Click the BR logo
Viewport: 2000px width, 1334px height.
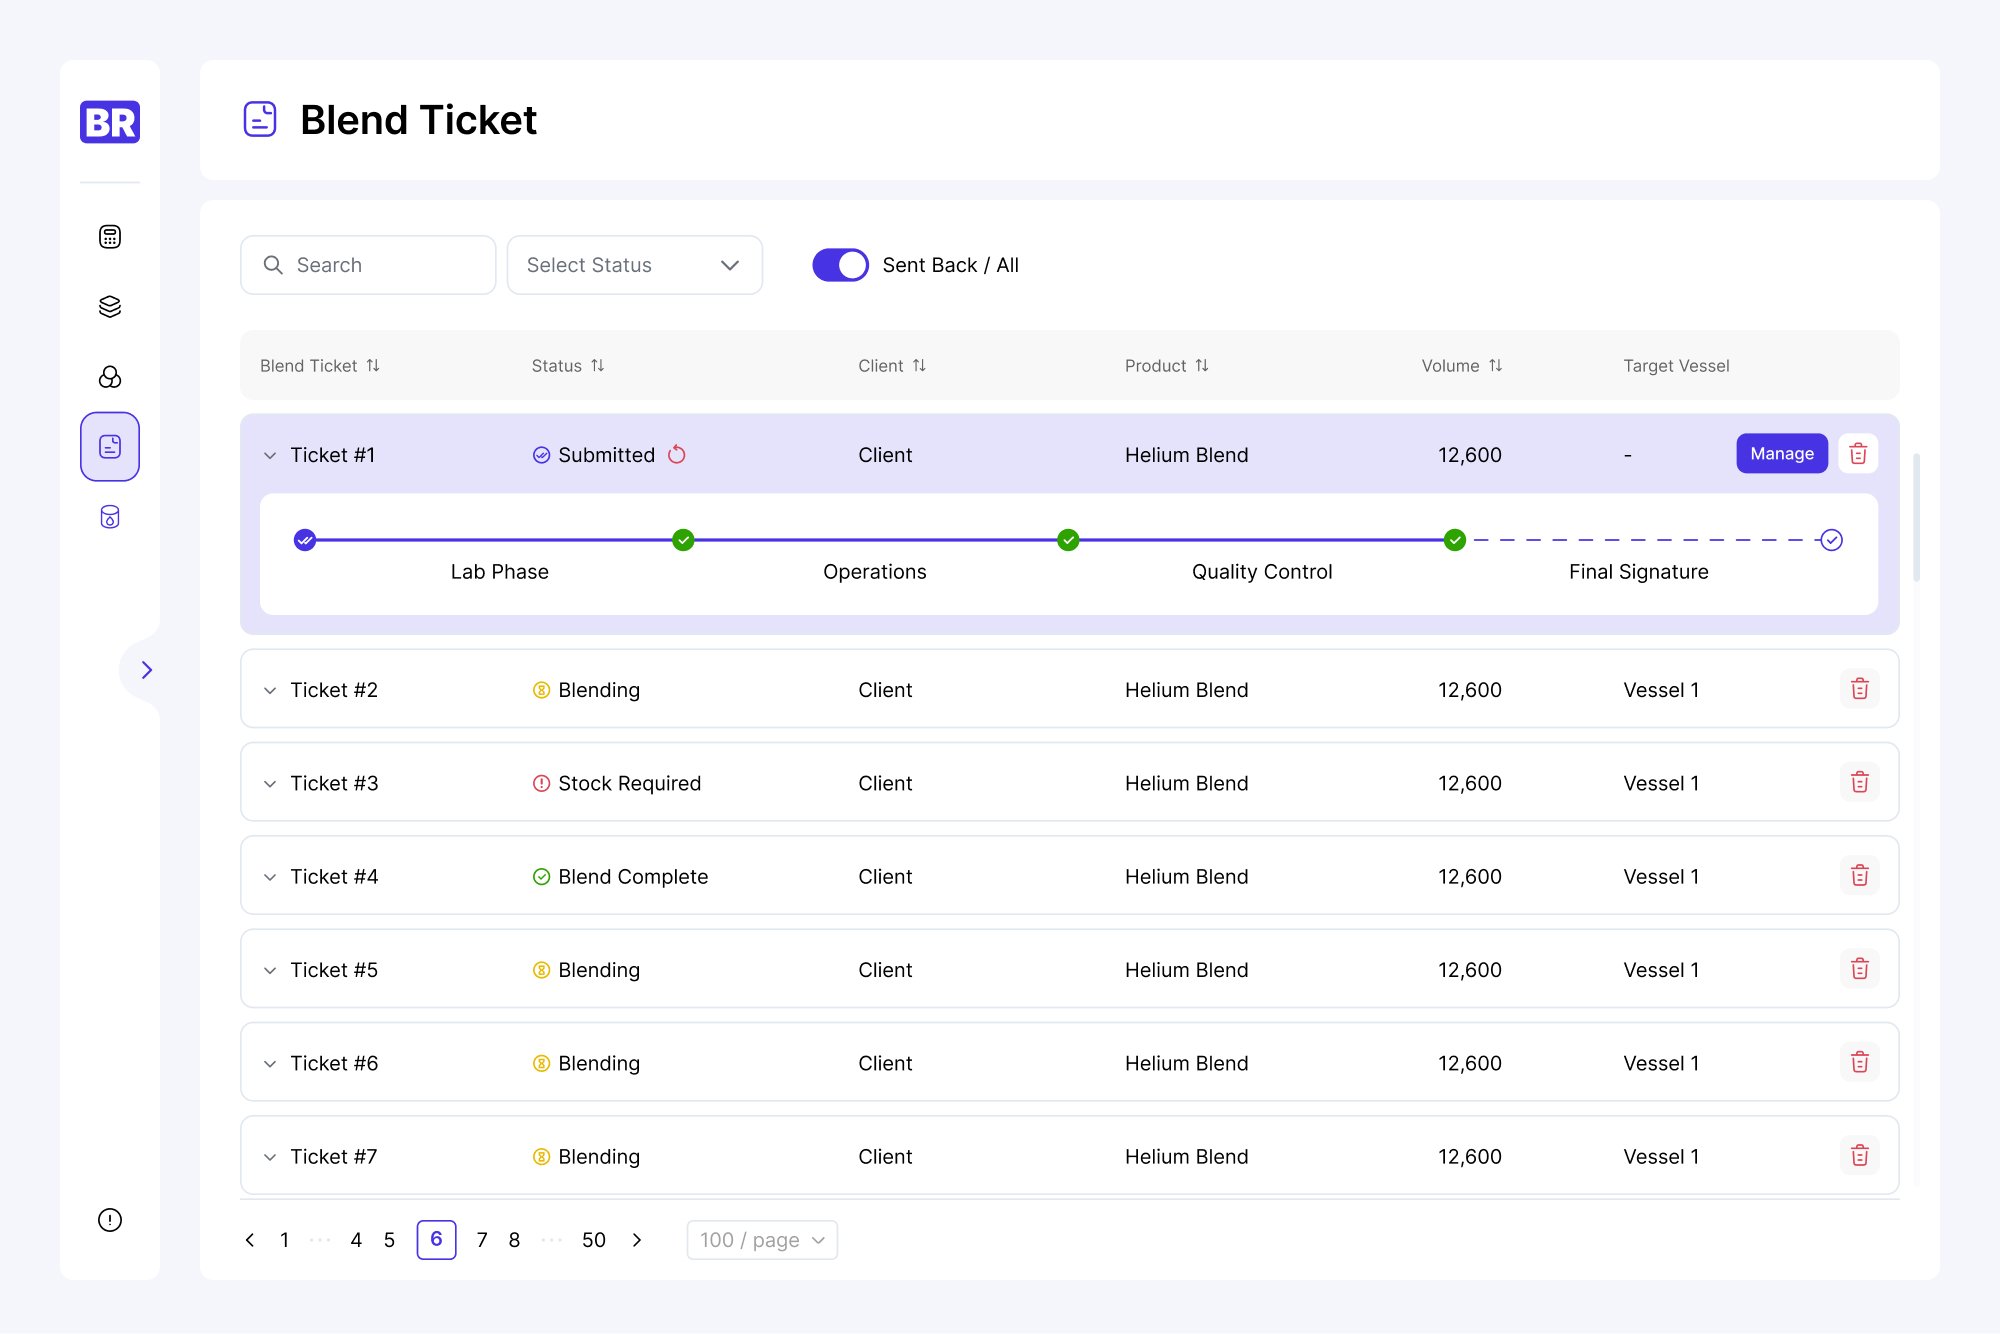[x=110, y=122]
